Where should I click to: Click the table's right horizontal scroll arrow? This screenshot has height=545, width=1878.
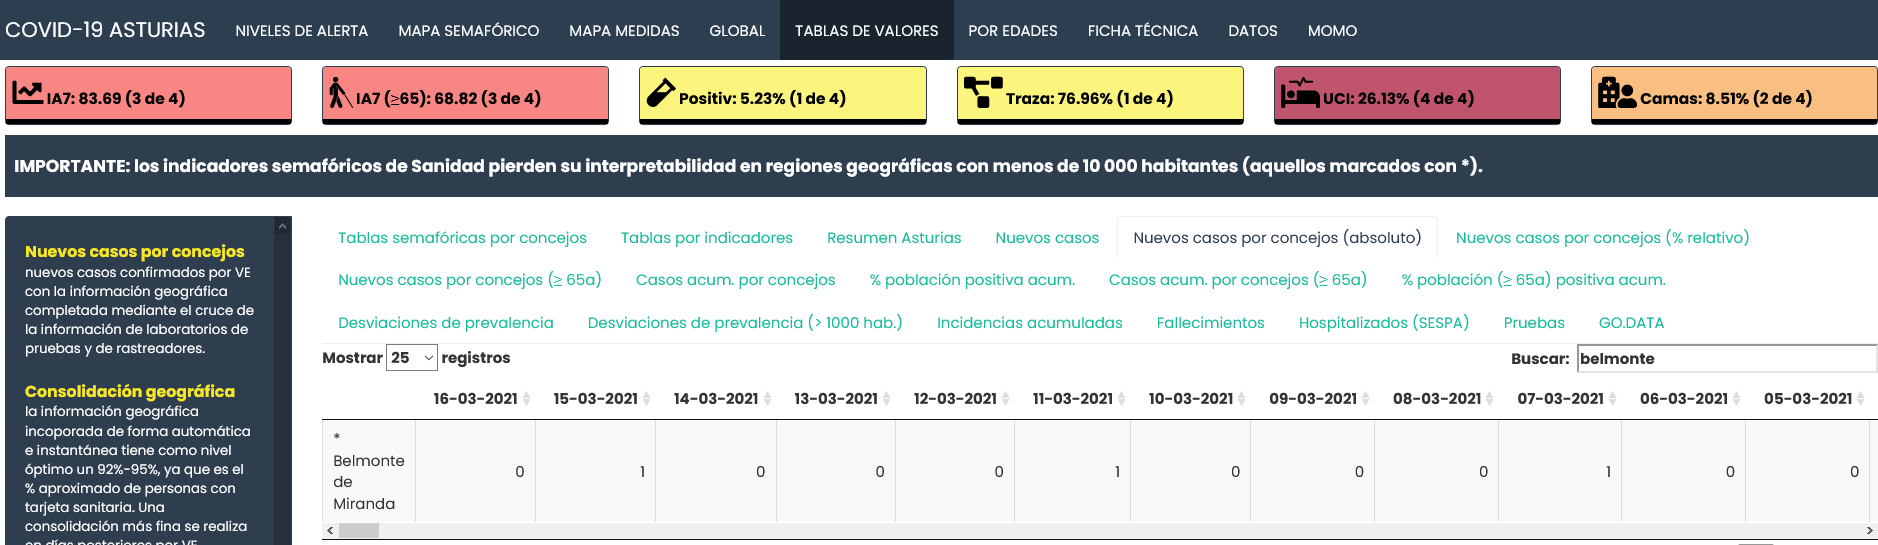pos(1870,531)
